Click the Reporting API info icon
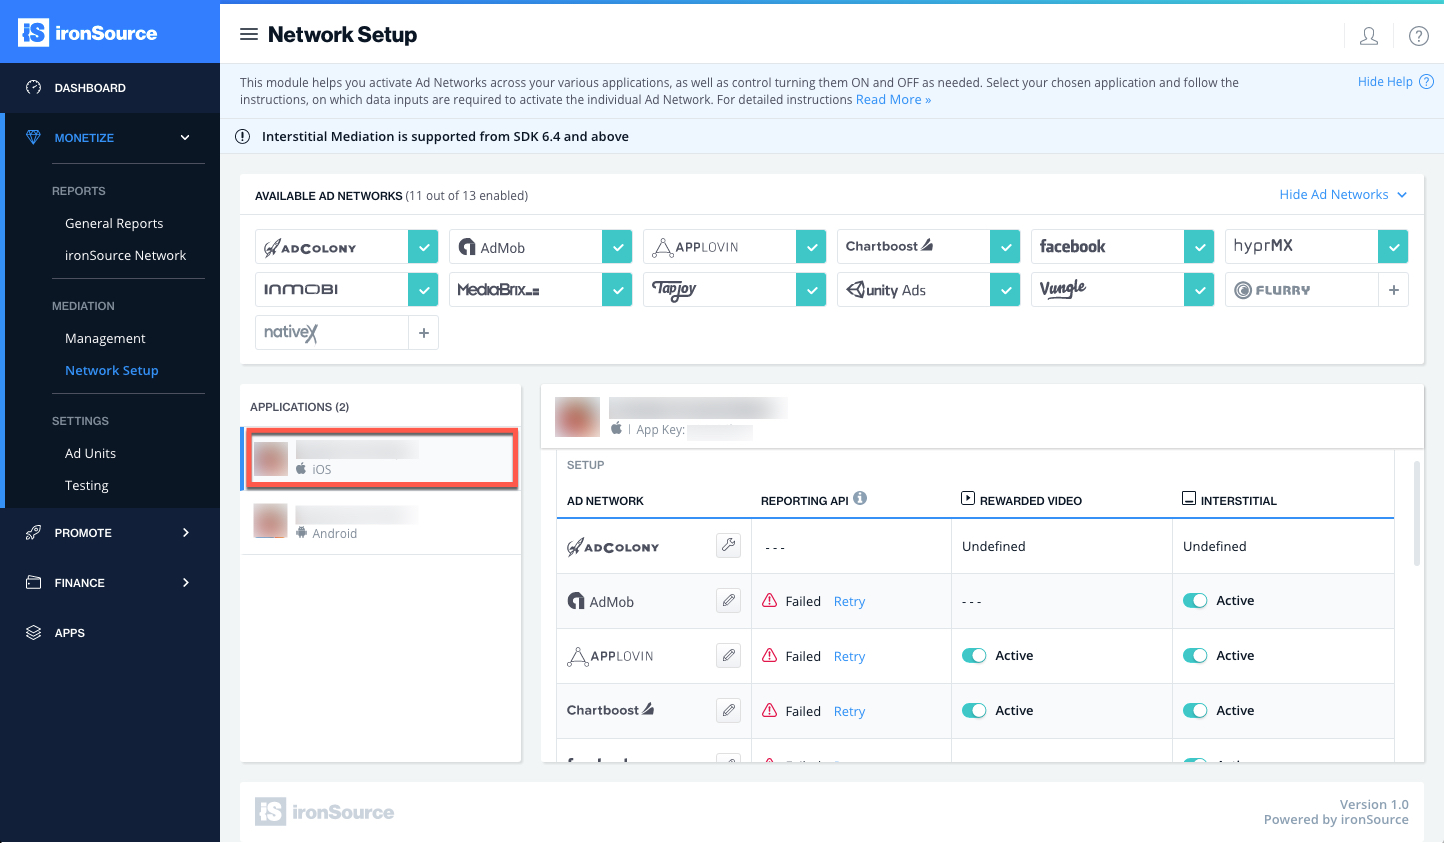 coord(859,499)
